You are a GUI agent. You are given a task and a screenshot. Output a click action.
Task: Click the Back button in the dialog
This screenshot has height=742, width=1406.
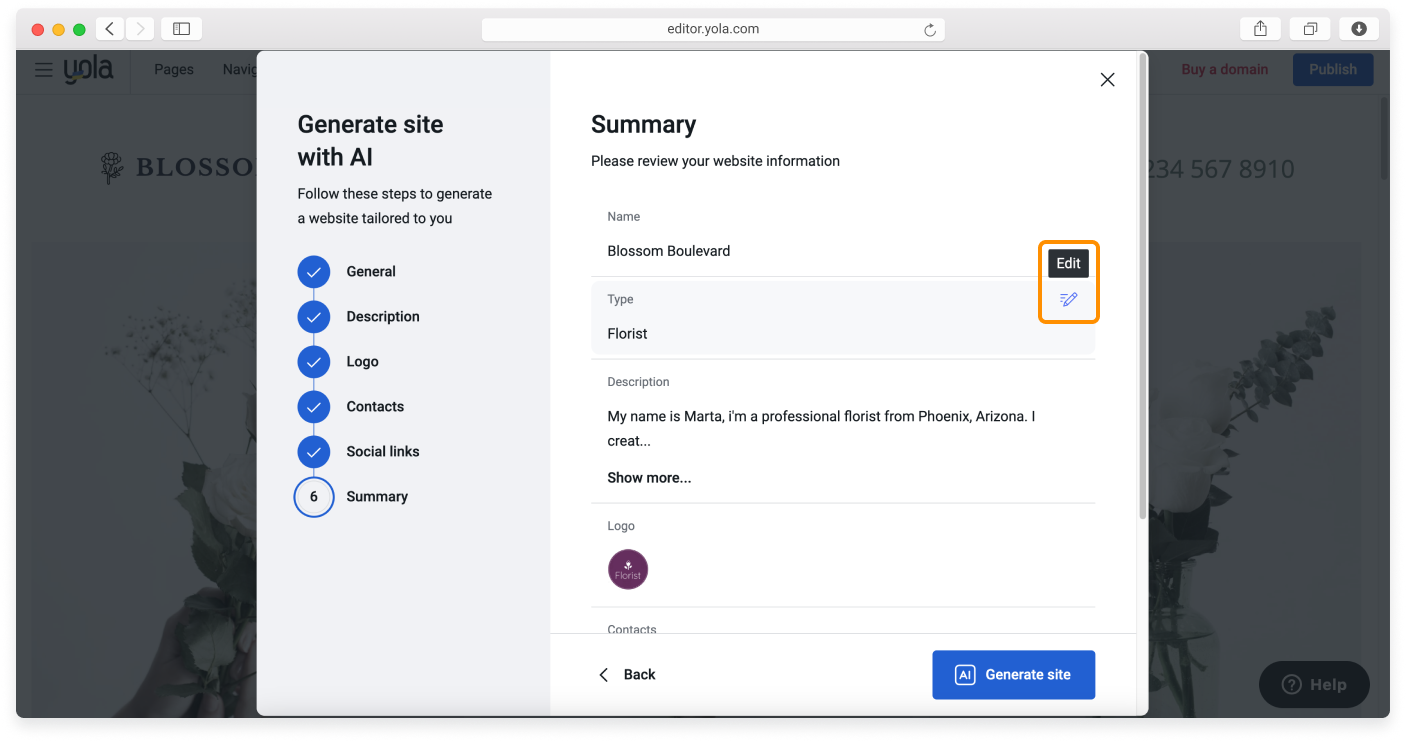[x=627, y=675]
